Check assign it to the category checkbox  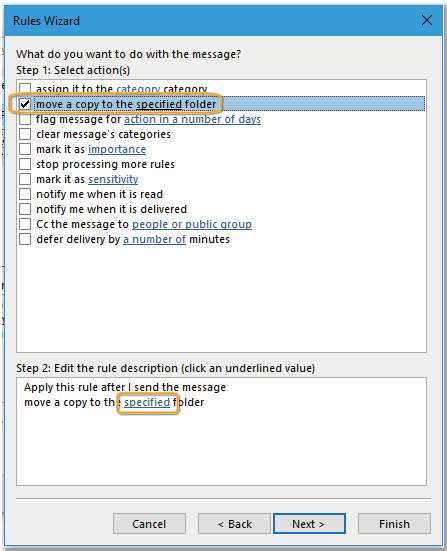pyautogui.click(x=25, y=88)
